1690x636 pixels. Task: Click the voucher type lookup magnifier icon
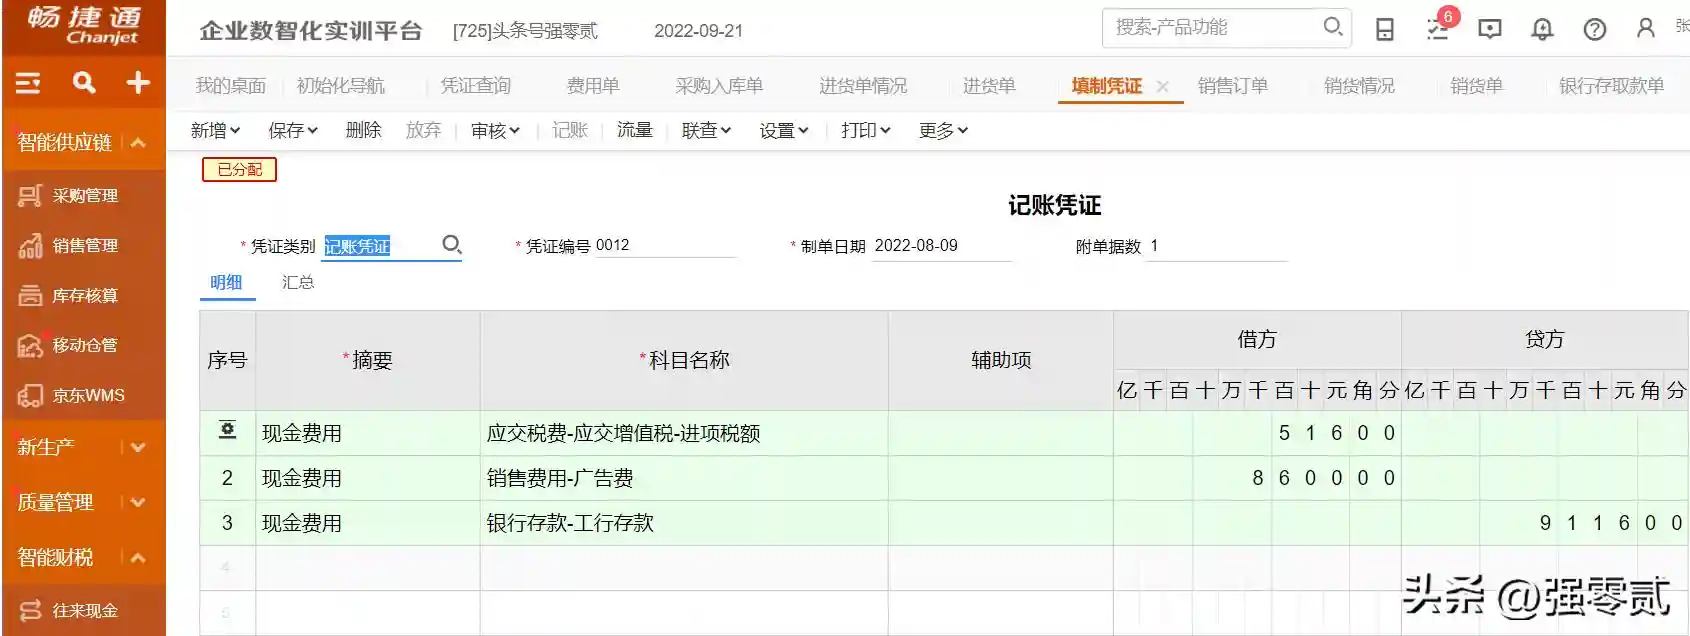452,245
